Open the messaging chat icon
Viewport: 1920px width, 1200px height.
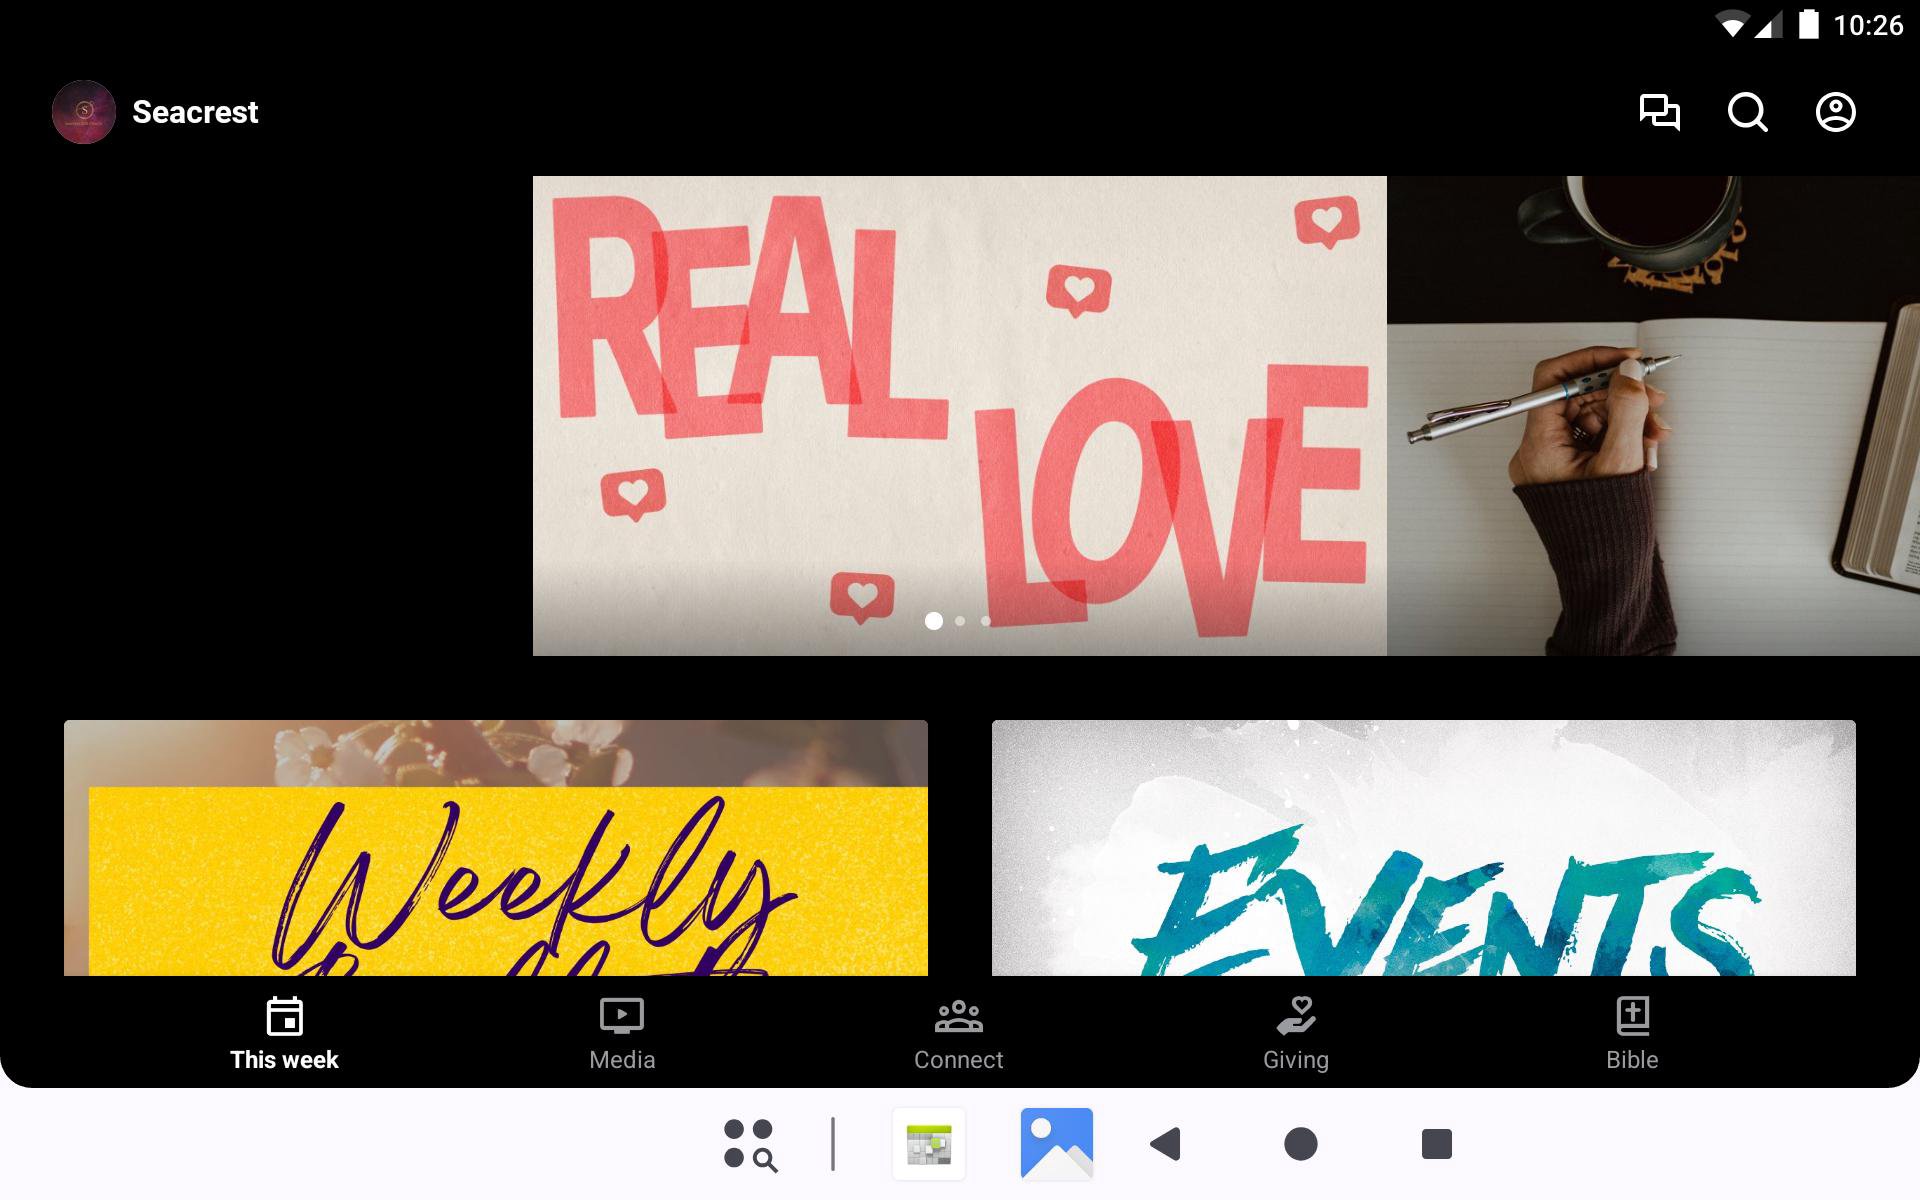click(1659, 112)
